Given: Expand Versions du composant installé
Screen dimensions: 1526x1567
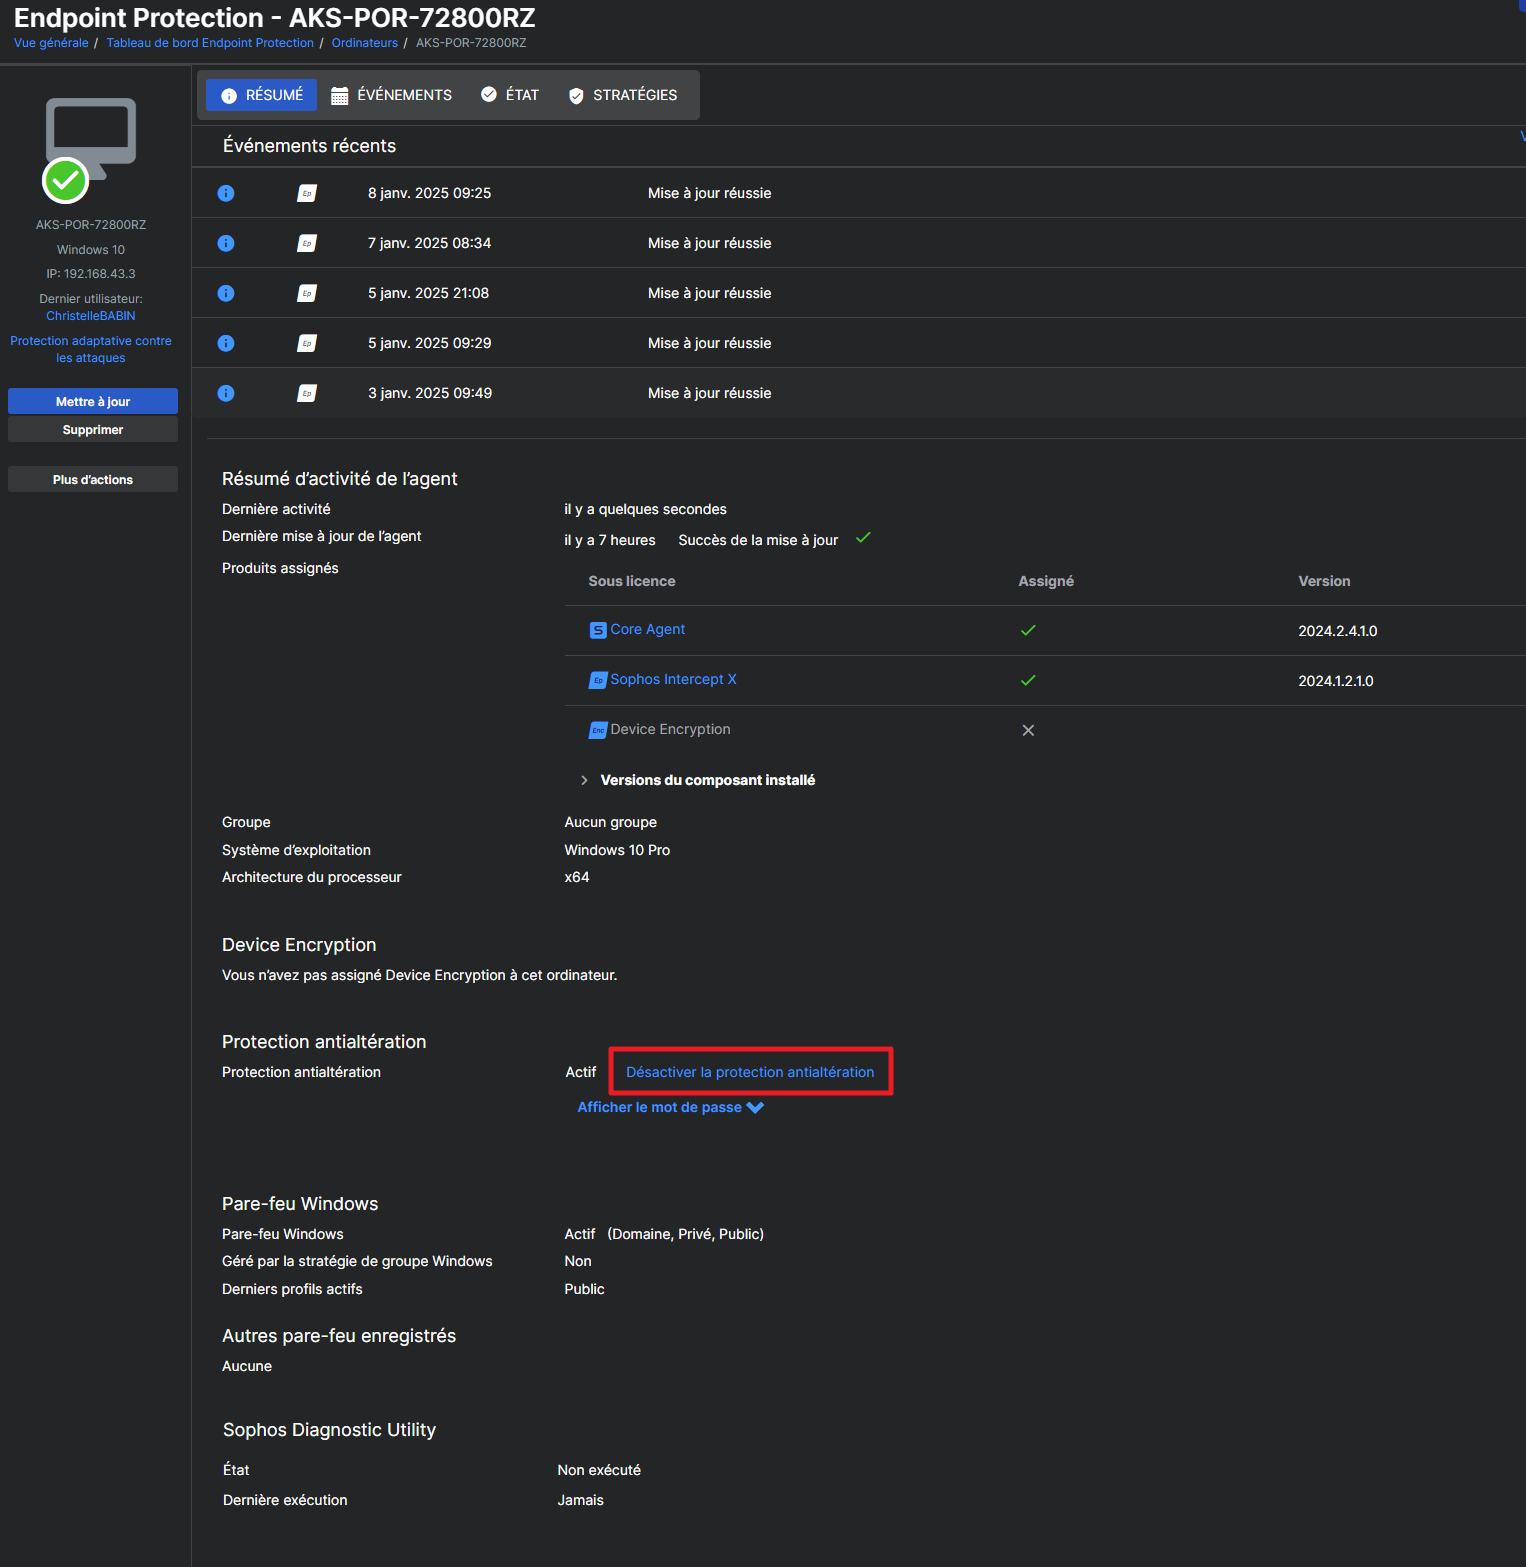Looking at the screenshot, I should [x=698, y=780].
